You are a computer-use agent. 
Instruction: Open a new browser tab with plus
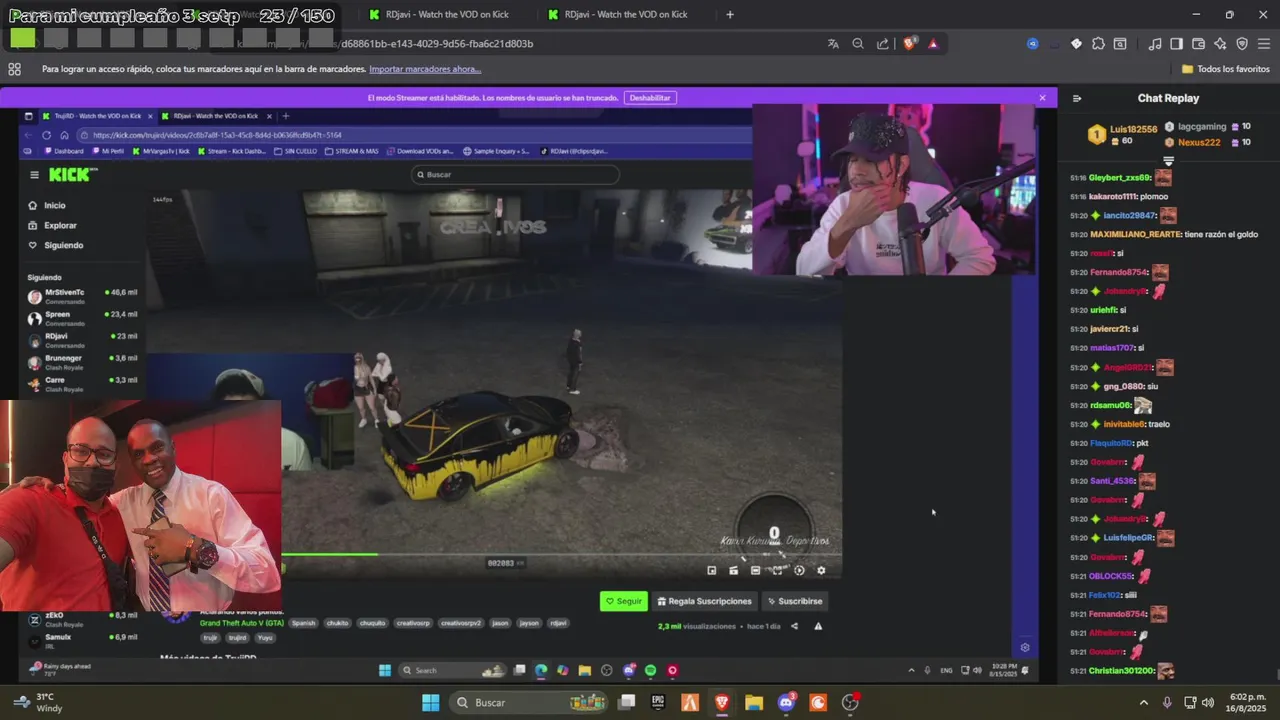[730, 15]
